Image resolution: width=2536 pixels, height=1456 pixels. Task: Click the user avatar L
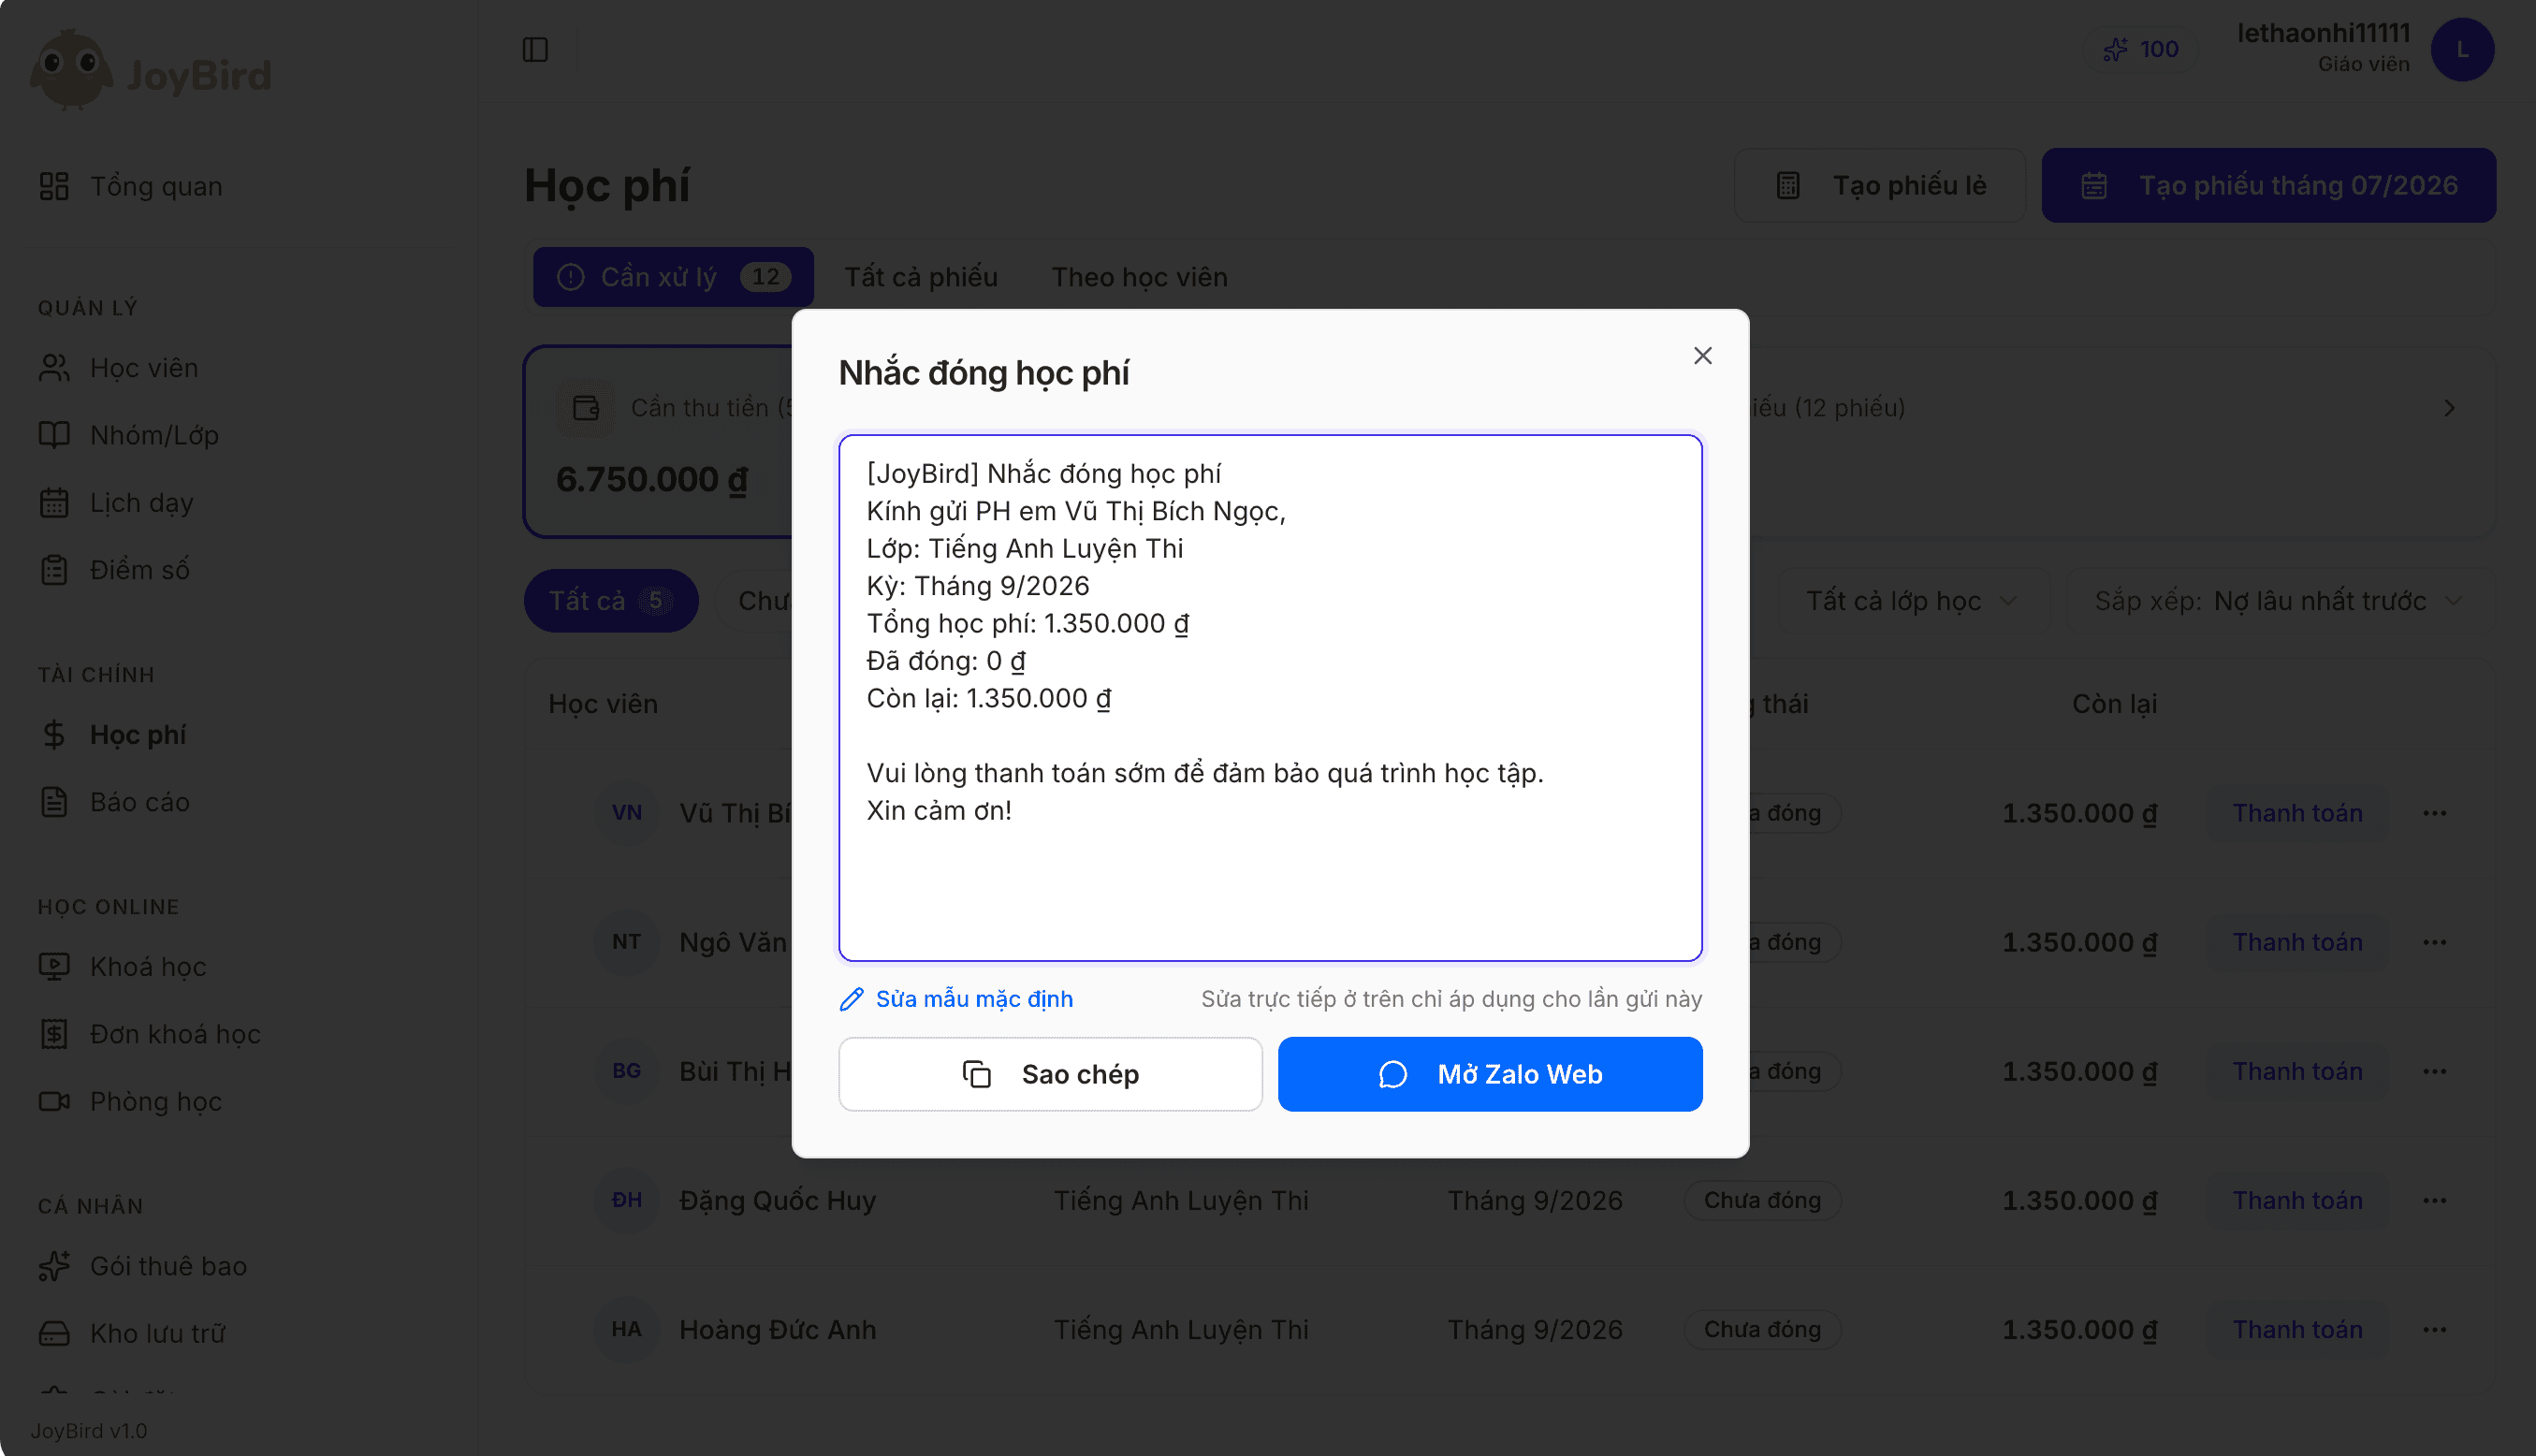[2462, 49]
